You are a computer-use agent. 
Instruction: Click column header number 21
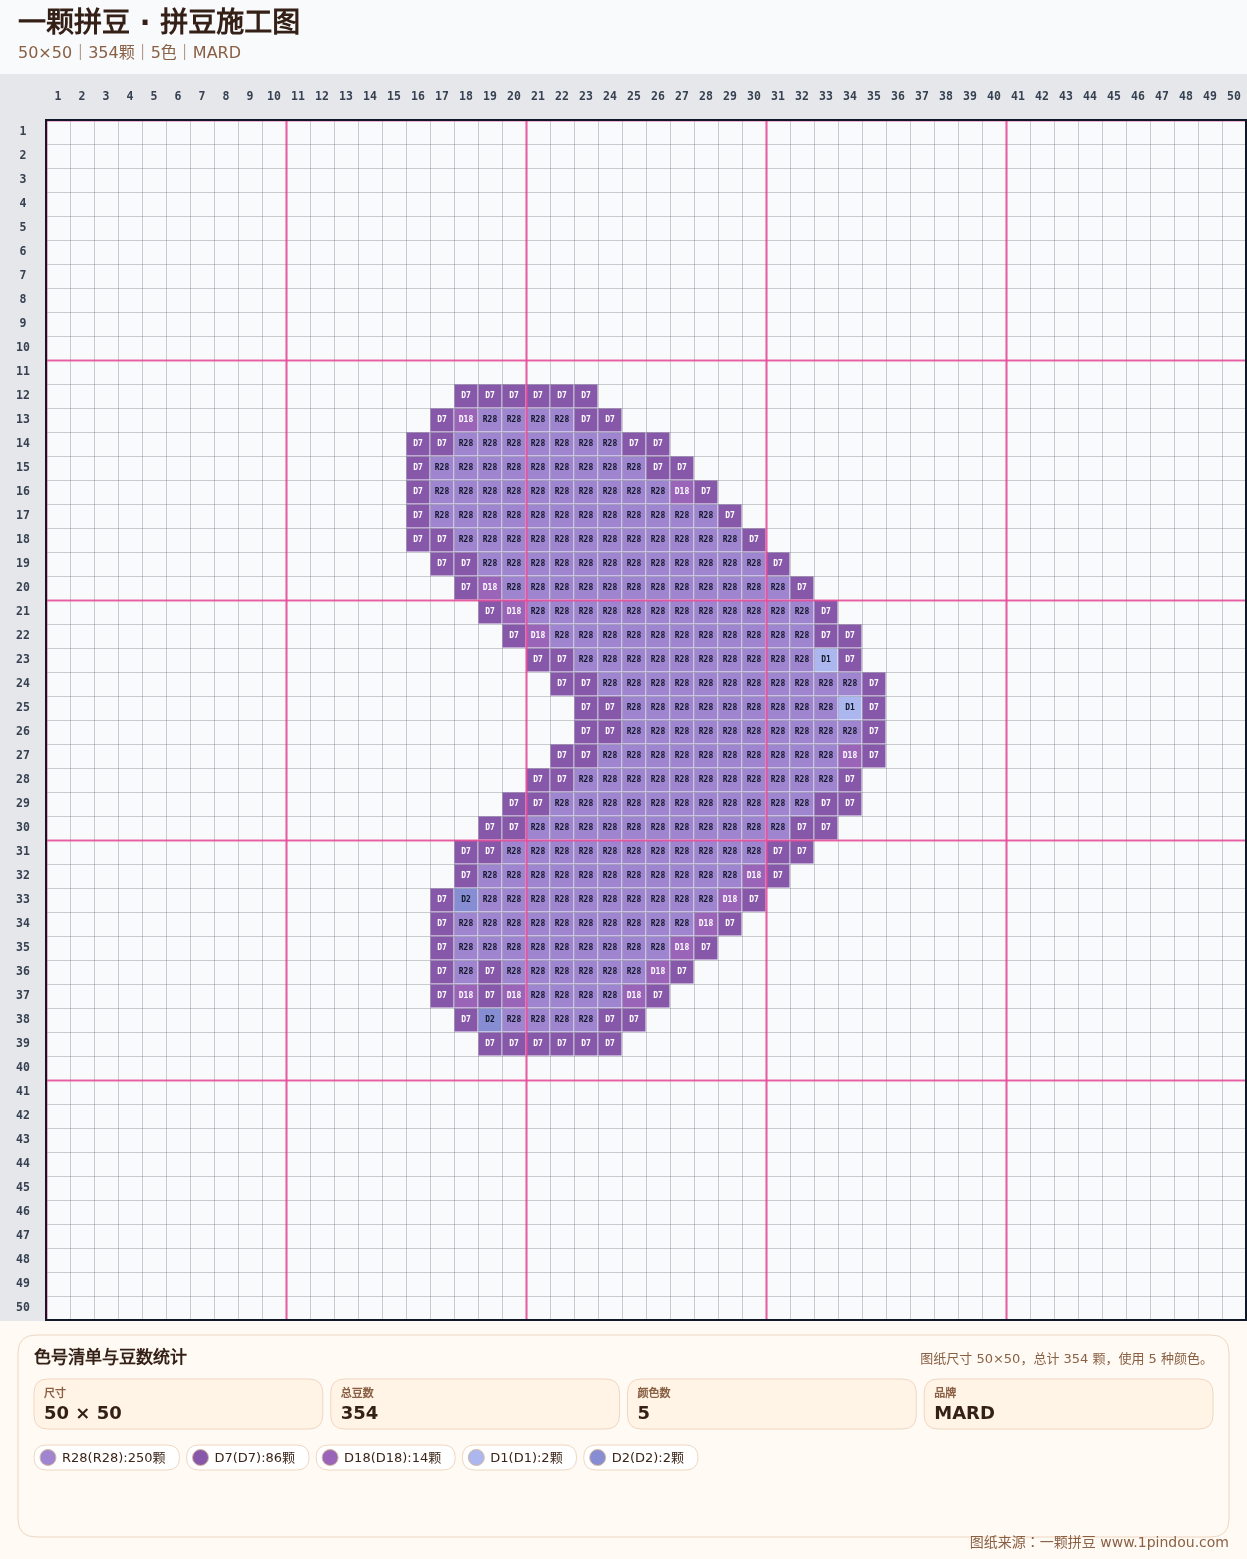click(538, 96)
